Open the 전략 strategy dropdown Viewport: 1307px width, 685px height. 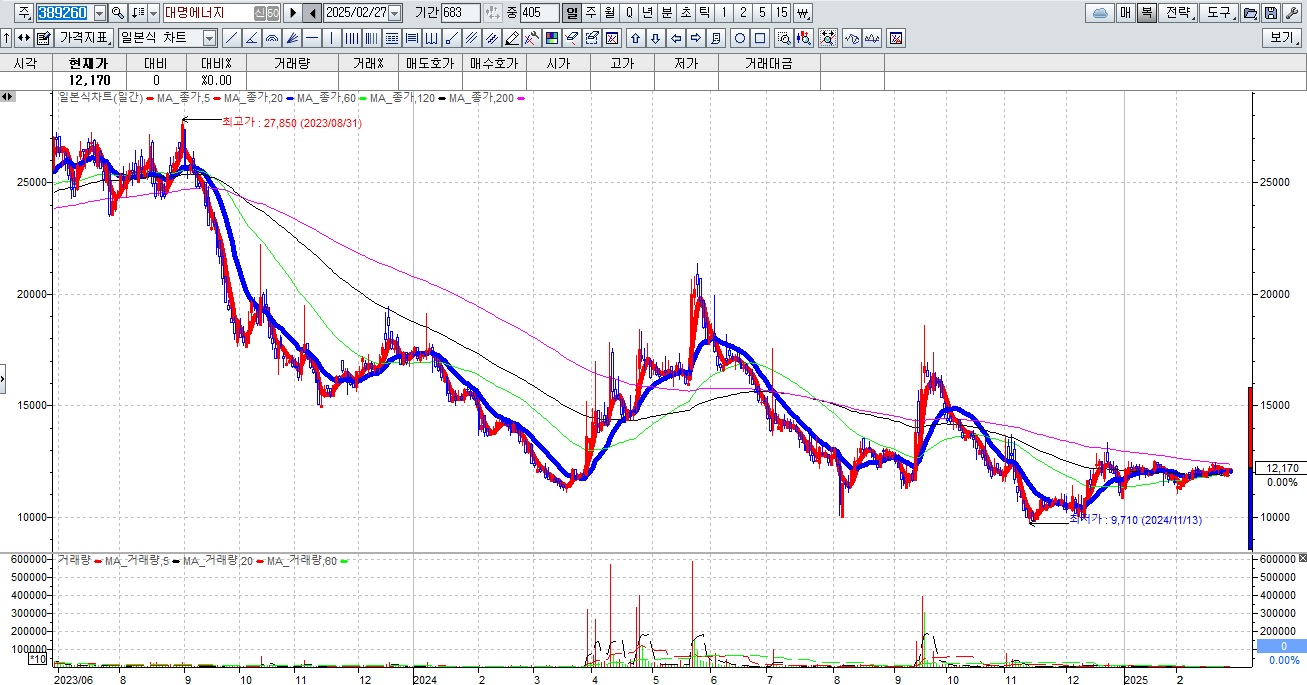(1177, 13)
